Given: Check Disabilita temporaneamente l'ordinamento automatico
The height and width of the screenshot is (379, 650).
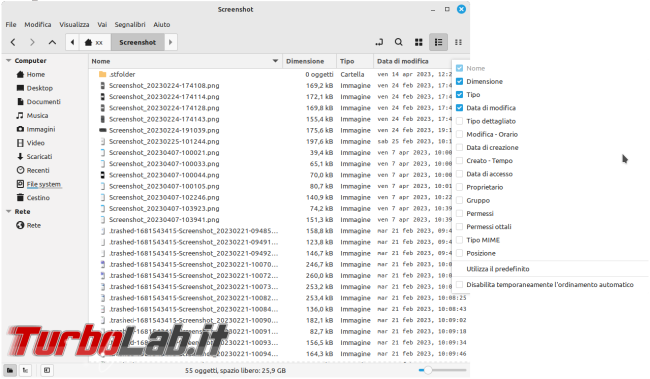Looking at the screenshot, I should [x=459, y=284].
